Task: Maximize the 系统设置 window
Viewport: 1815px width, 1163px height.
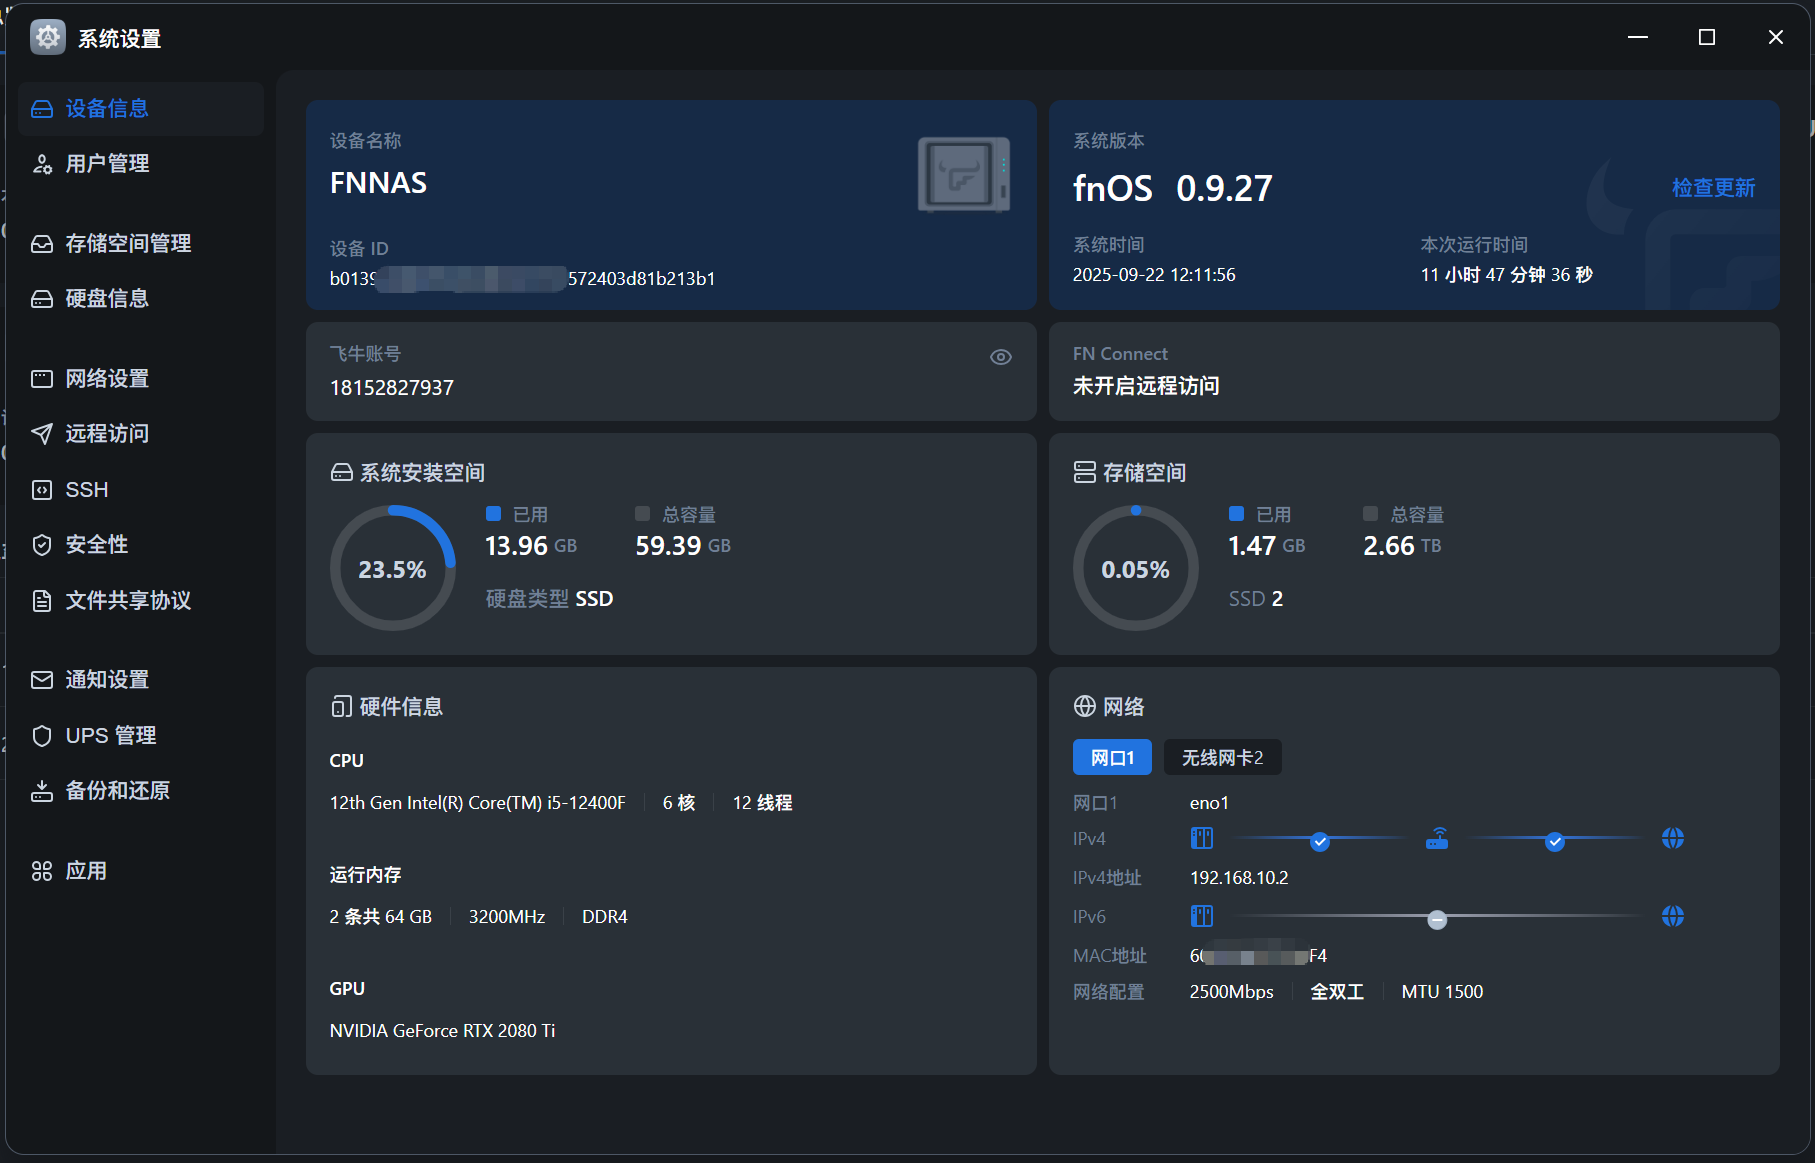Action: (1707, 37)
